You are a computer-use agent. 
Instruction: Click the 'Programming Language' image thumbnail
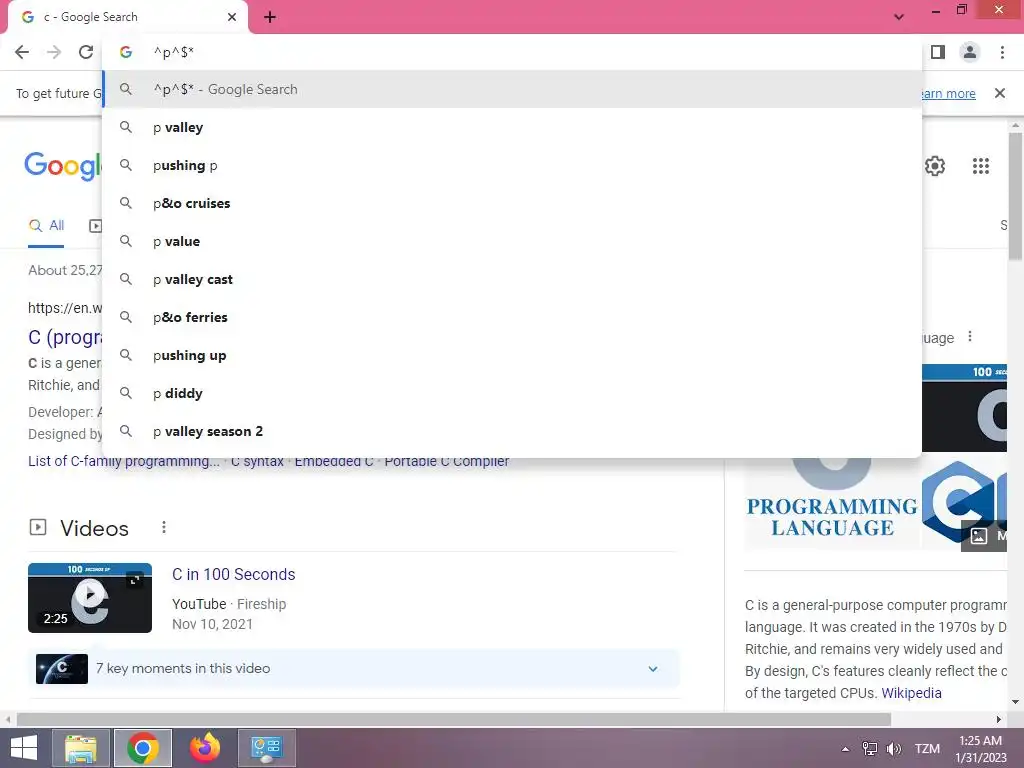[x=832, y=503]
